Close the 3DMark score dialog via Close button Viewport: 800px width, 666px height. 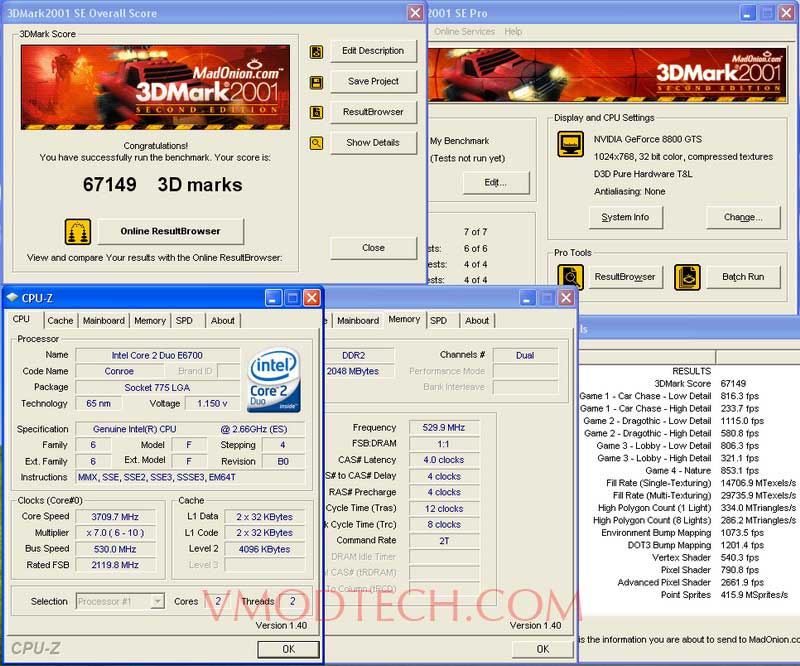[x=373, y=248]
